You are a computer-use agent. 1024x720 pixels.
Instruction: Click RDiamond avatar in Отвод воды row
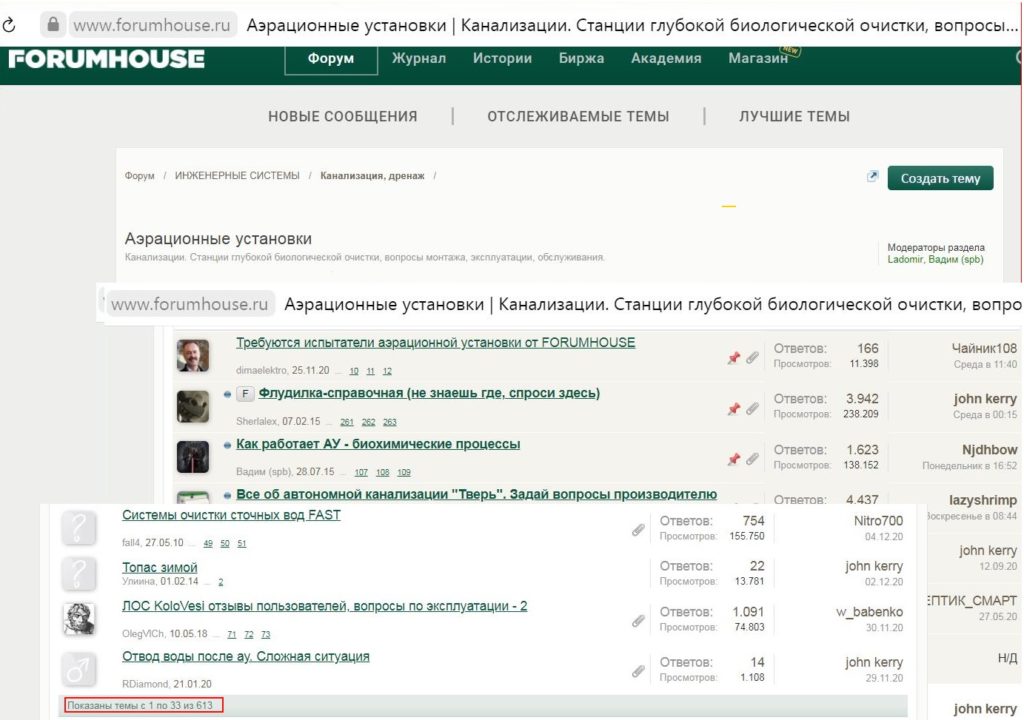78,669
